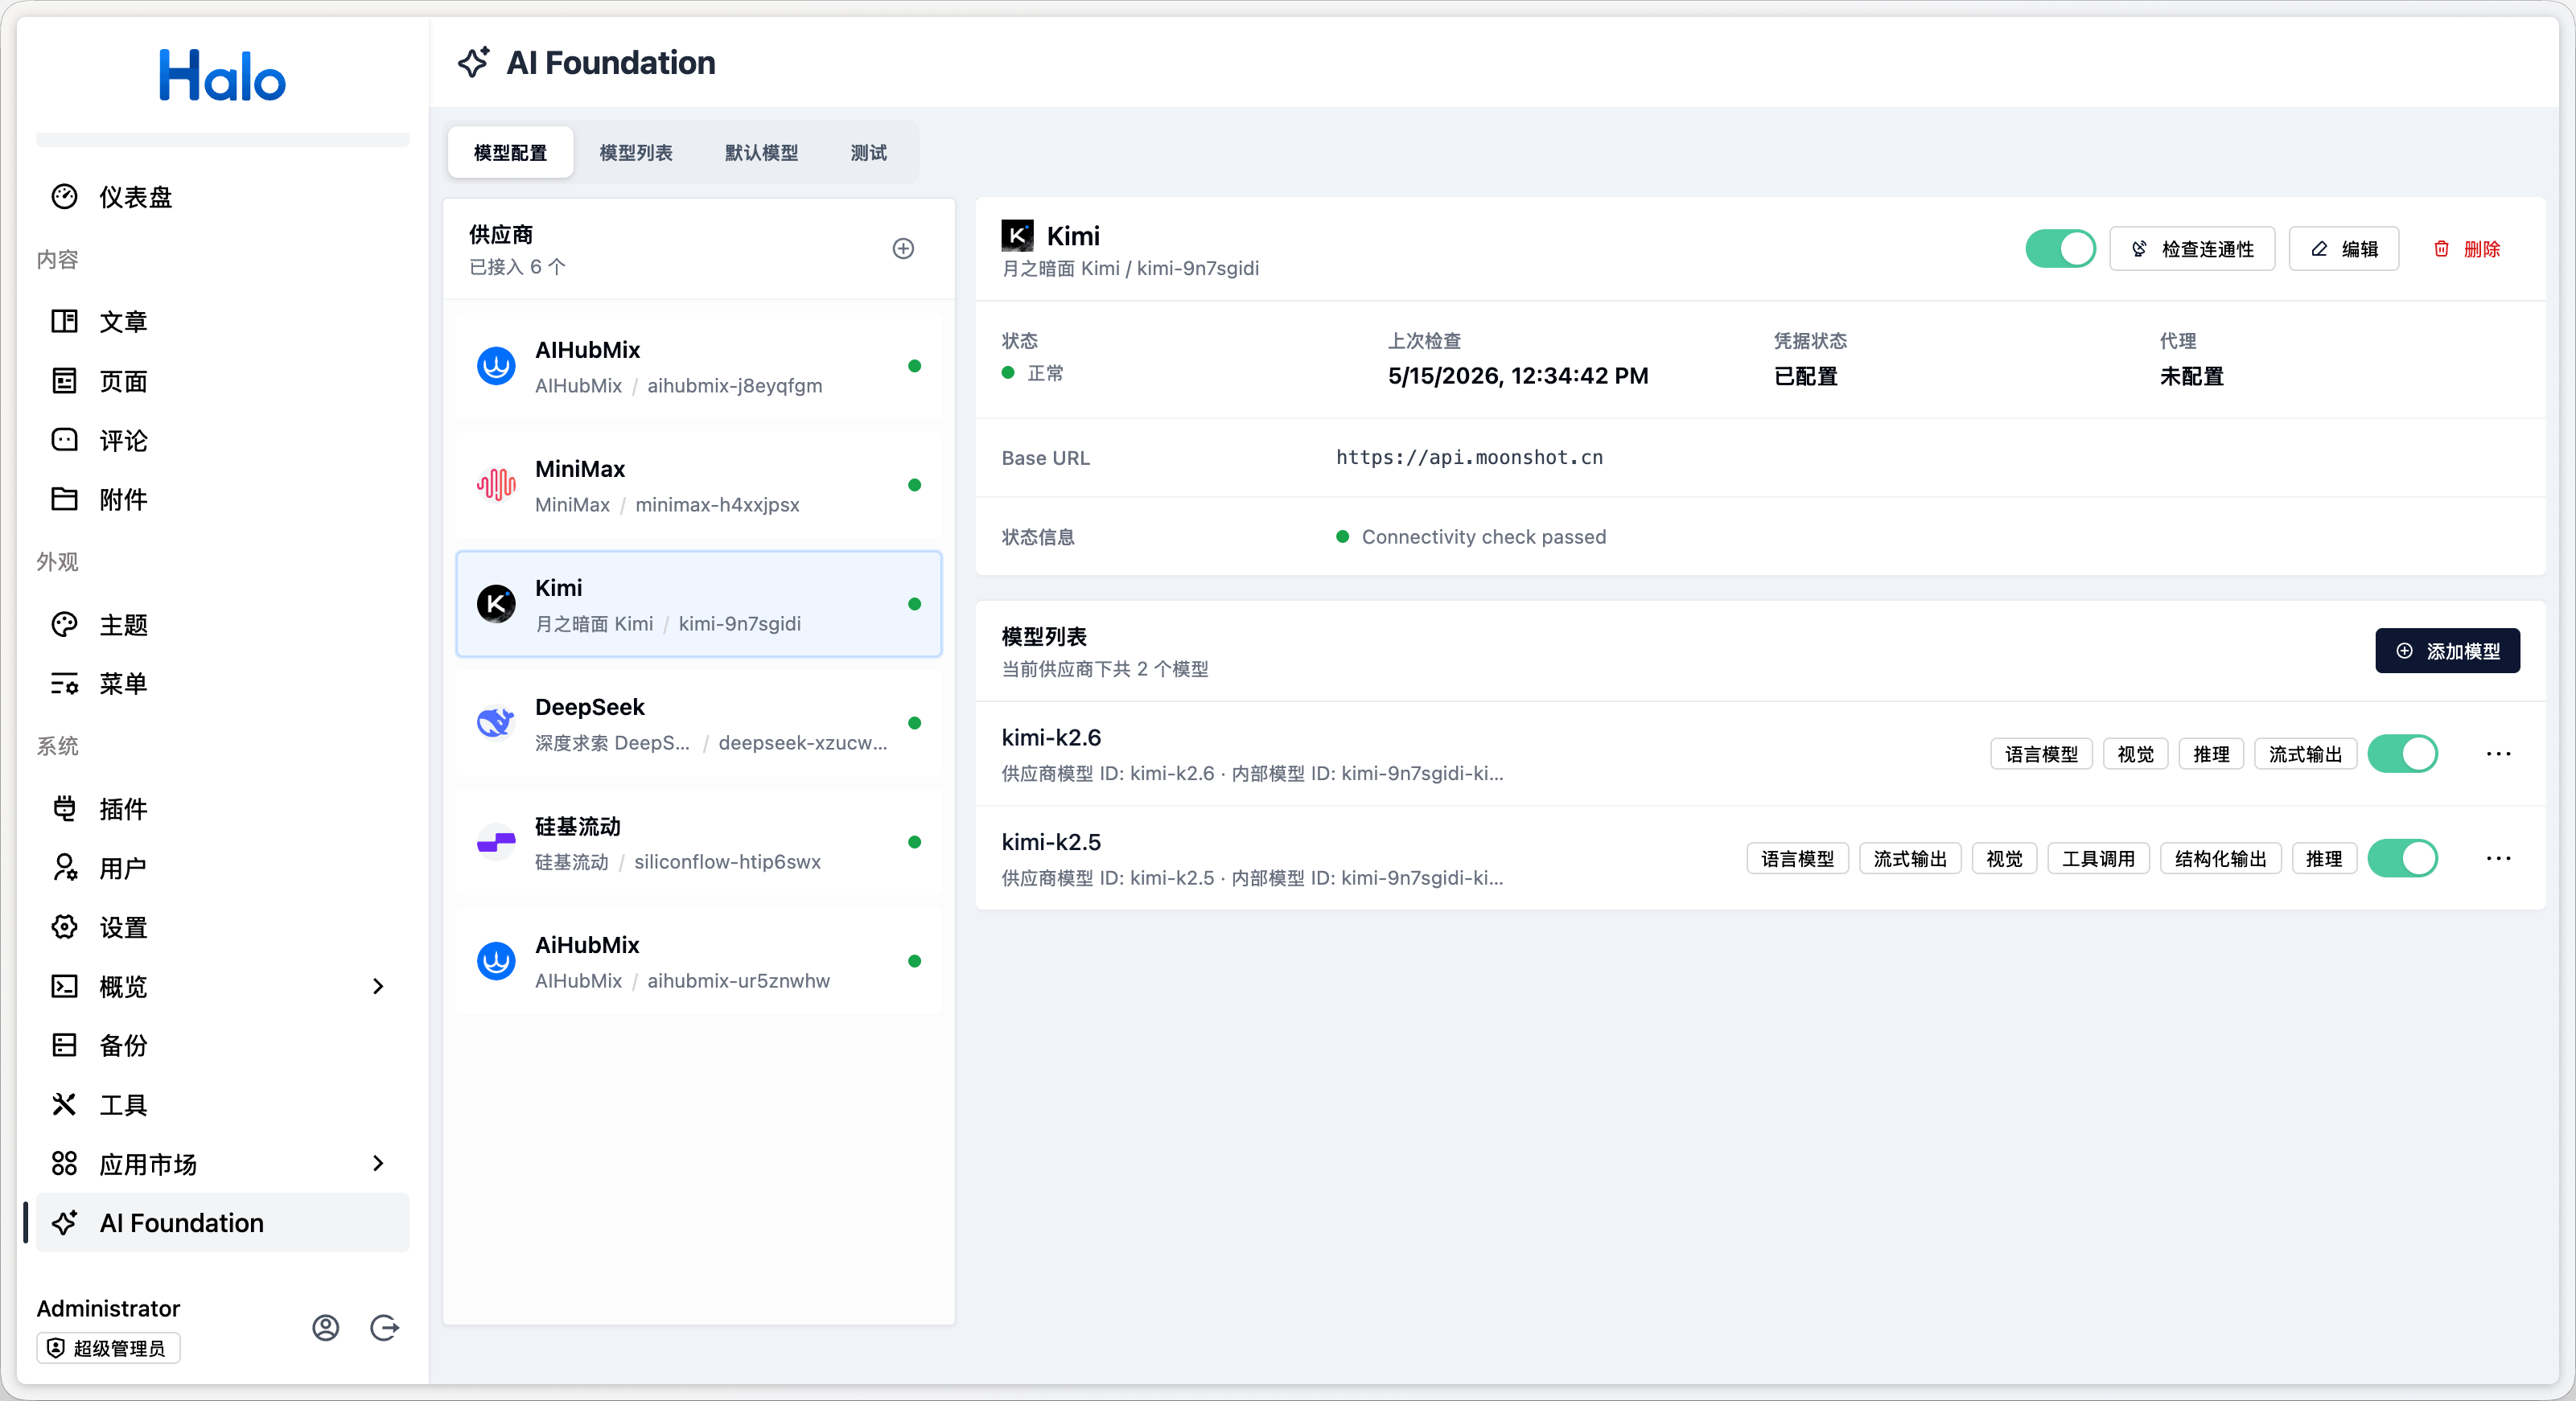Click the DeepSeek whale logo

click(x=496, y=723)
